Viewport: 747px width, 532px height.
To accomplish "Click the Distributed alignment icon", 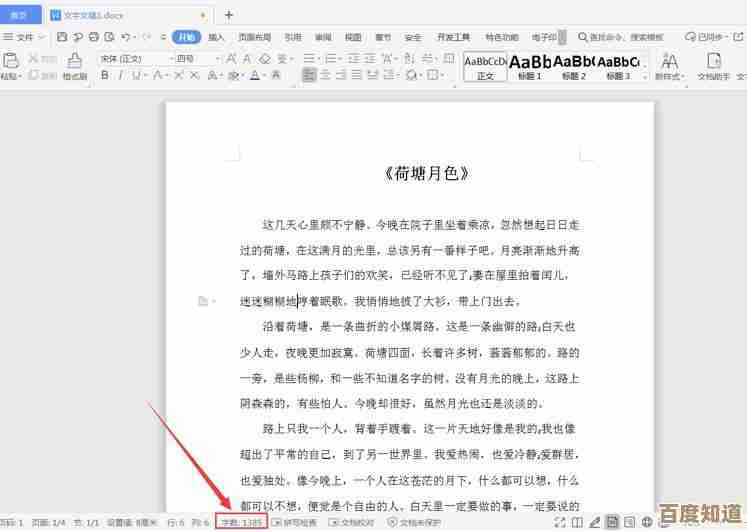I will tap(373, 75).
